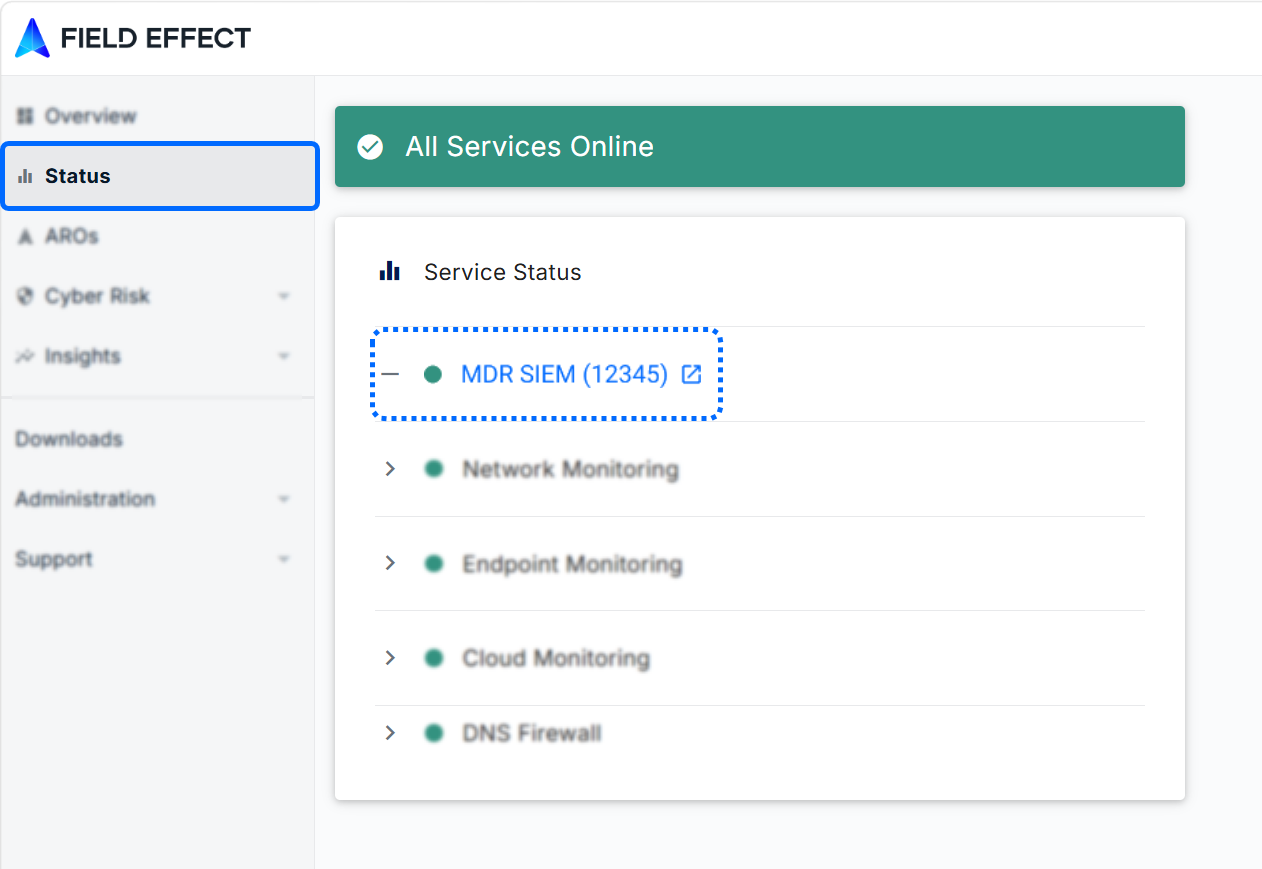Click the DNS Firewall label
Image resolution: width=1262 pixels, height=869 pixels.
532,733
